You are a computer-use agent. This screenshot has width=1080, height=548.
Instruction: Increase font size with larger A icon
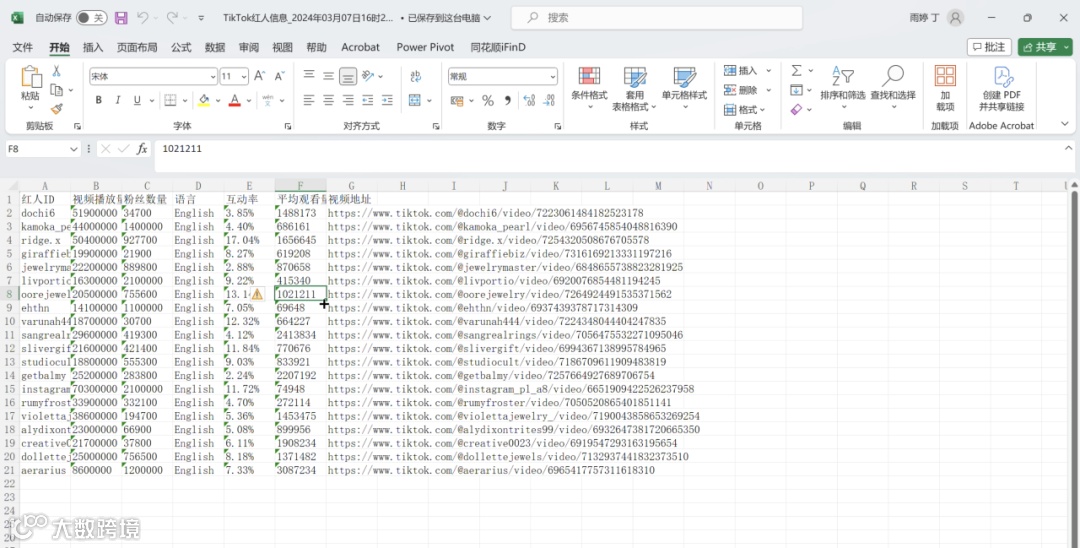click(260, 76)
